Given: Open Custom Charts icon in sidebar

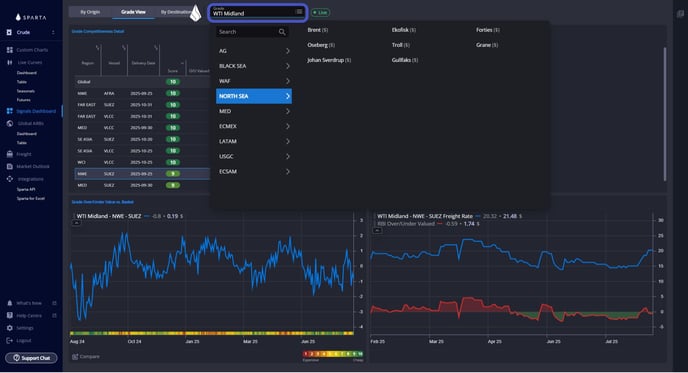Looking at the screenshot, I should coord(10,50).
